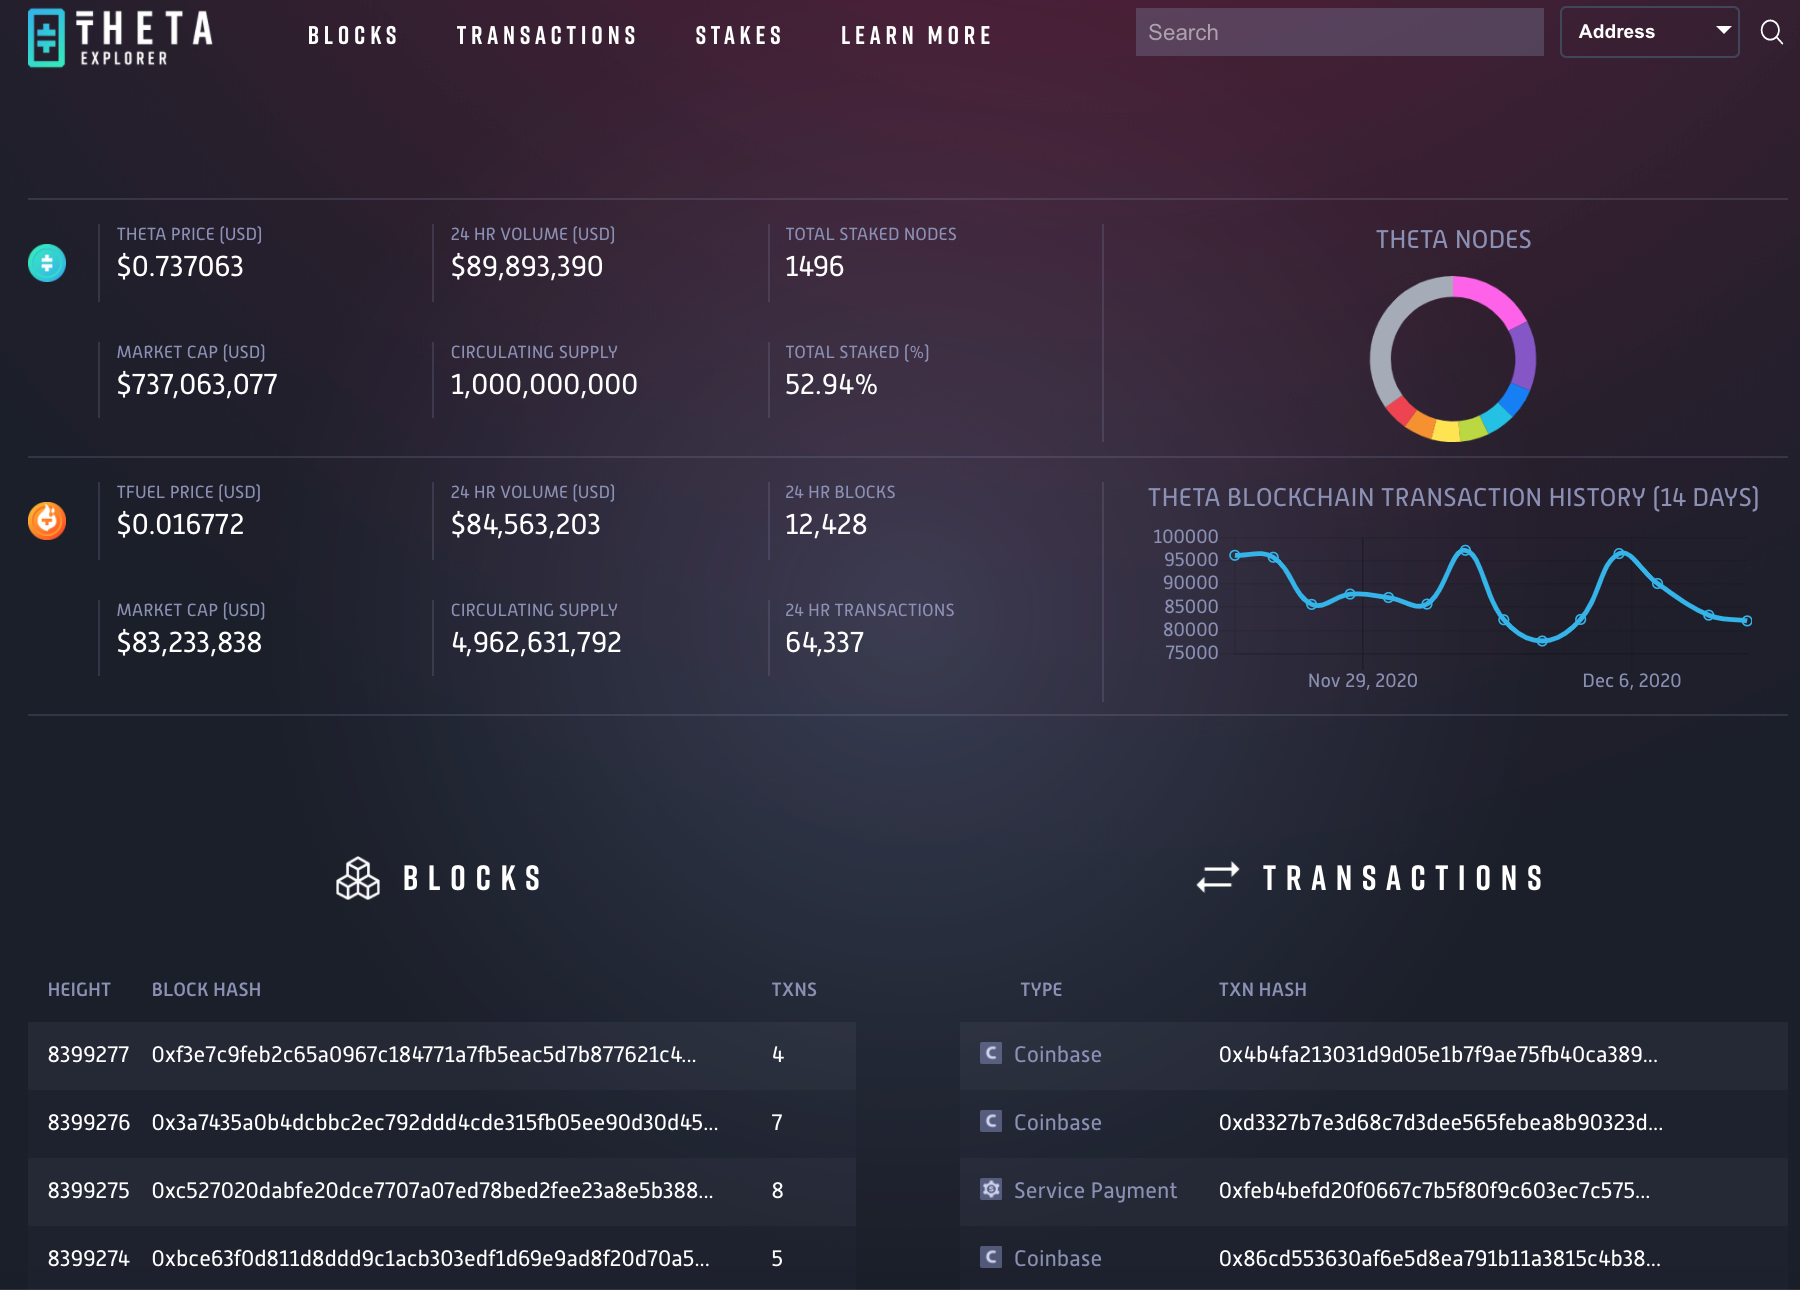Screen dimensions: 1800x1290
Task: Click TFuel circulating supply 4,962,631,792
Action: 536,643
